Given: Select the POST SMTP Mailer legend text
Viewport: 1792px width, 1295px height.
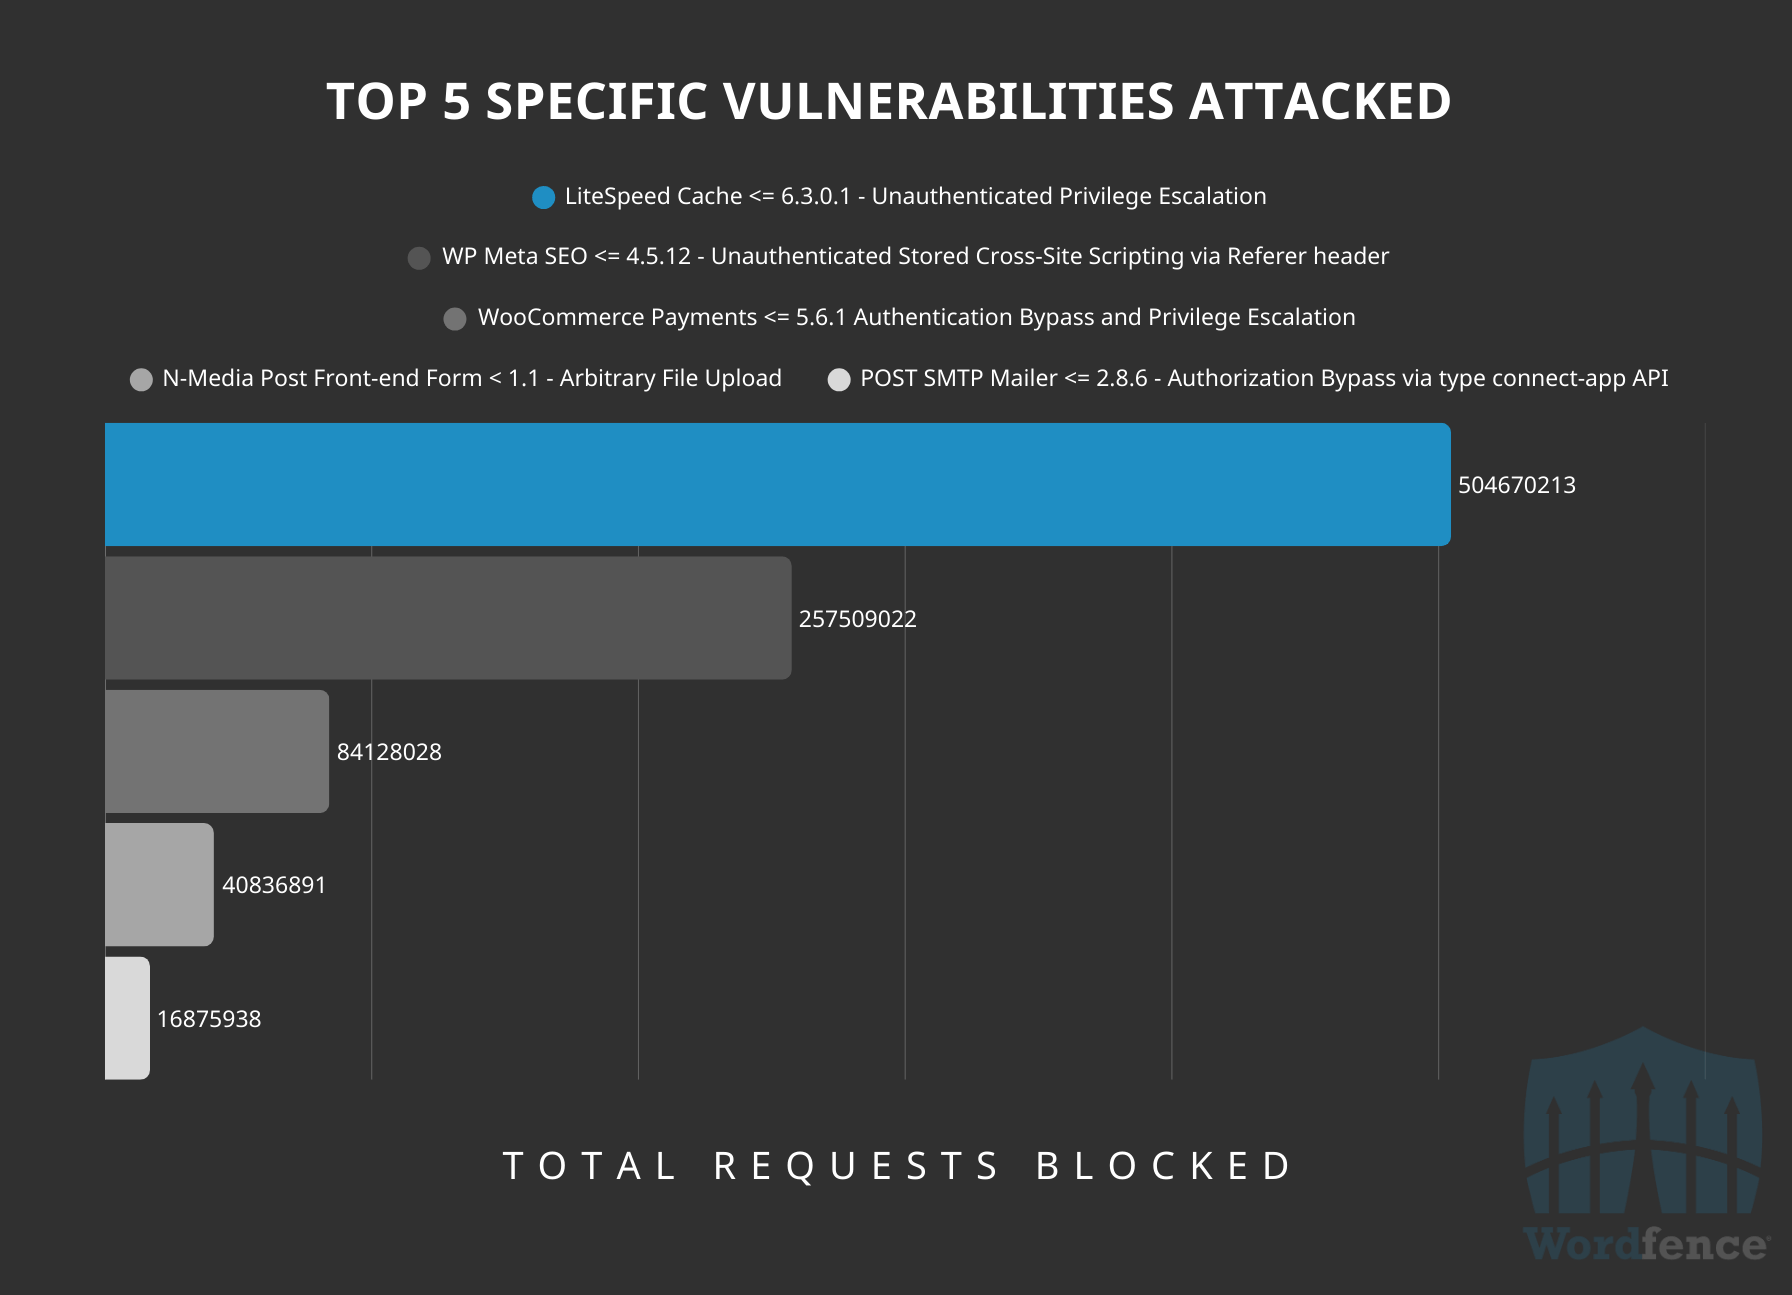Looking at the screenshot, I should click(x=1264, y=379).
